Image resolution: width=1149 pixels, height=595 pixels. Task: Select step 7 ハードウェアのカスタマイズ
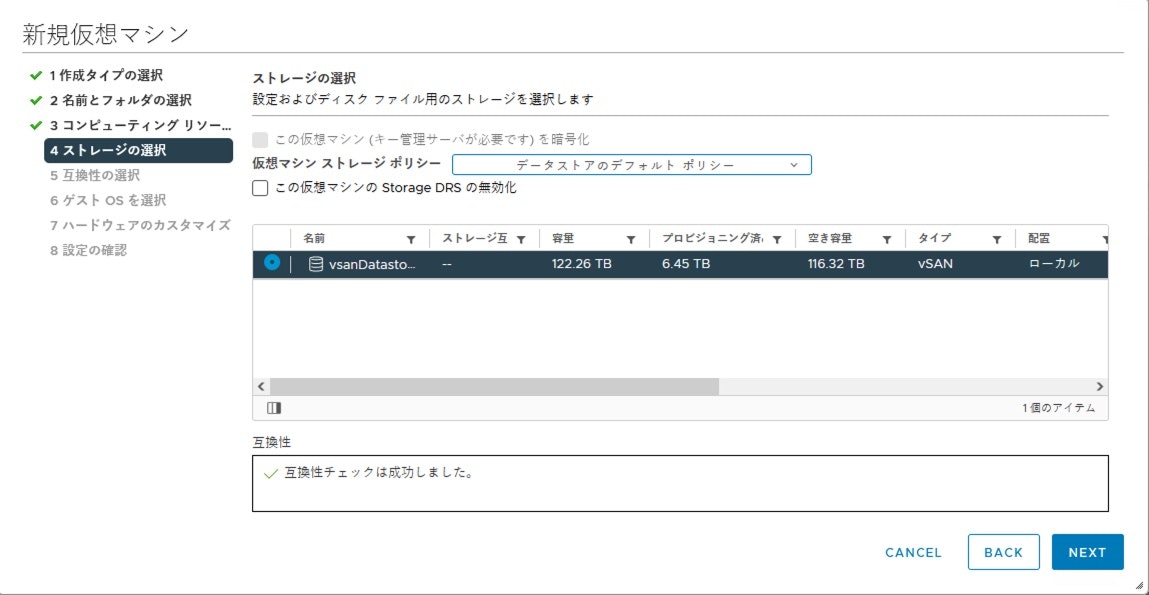pos(141,225)
